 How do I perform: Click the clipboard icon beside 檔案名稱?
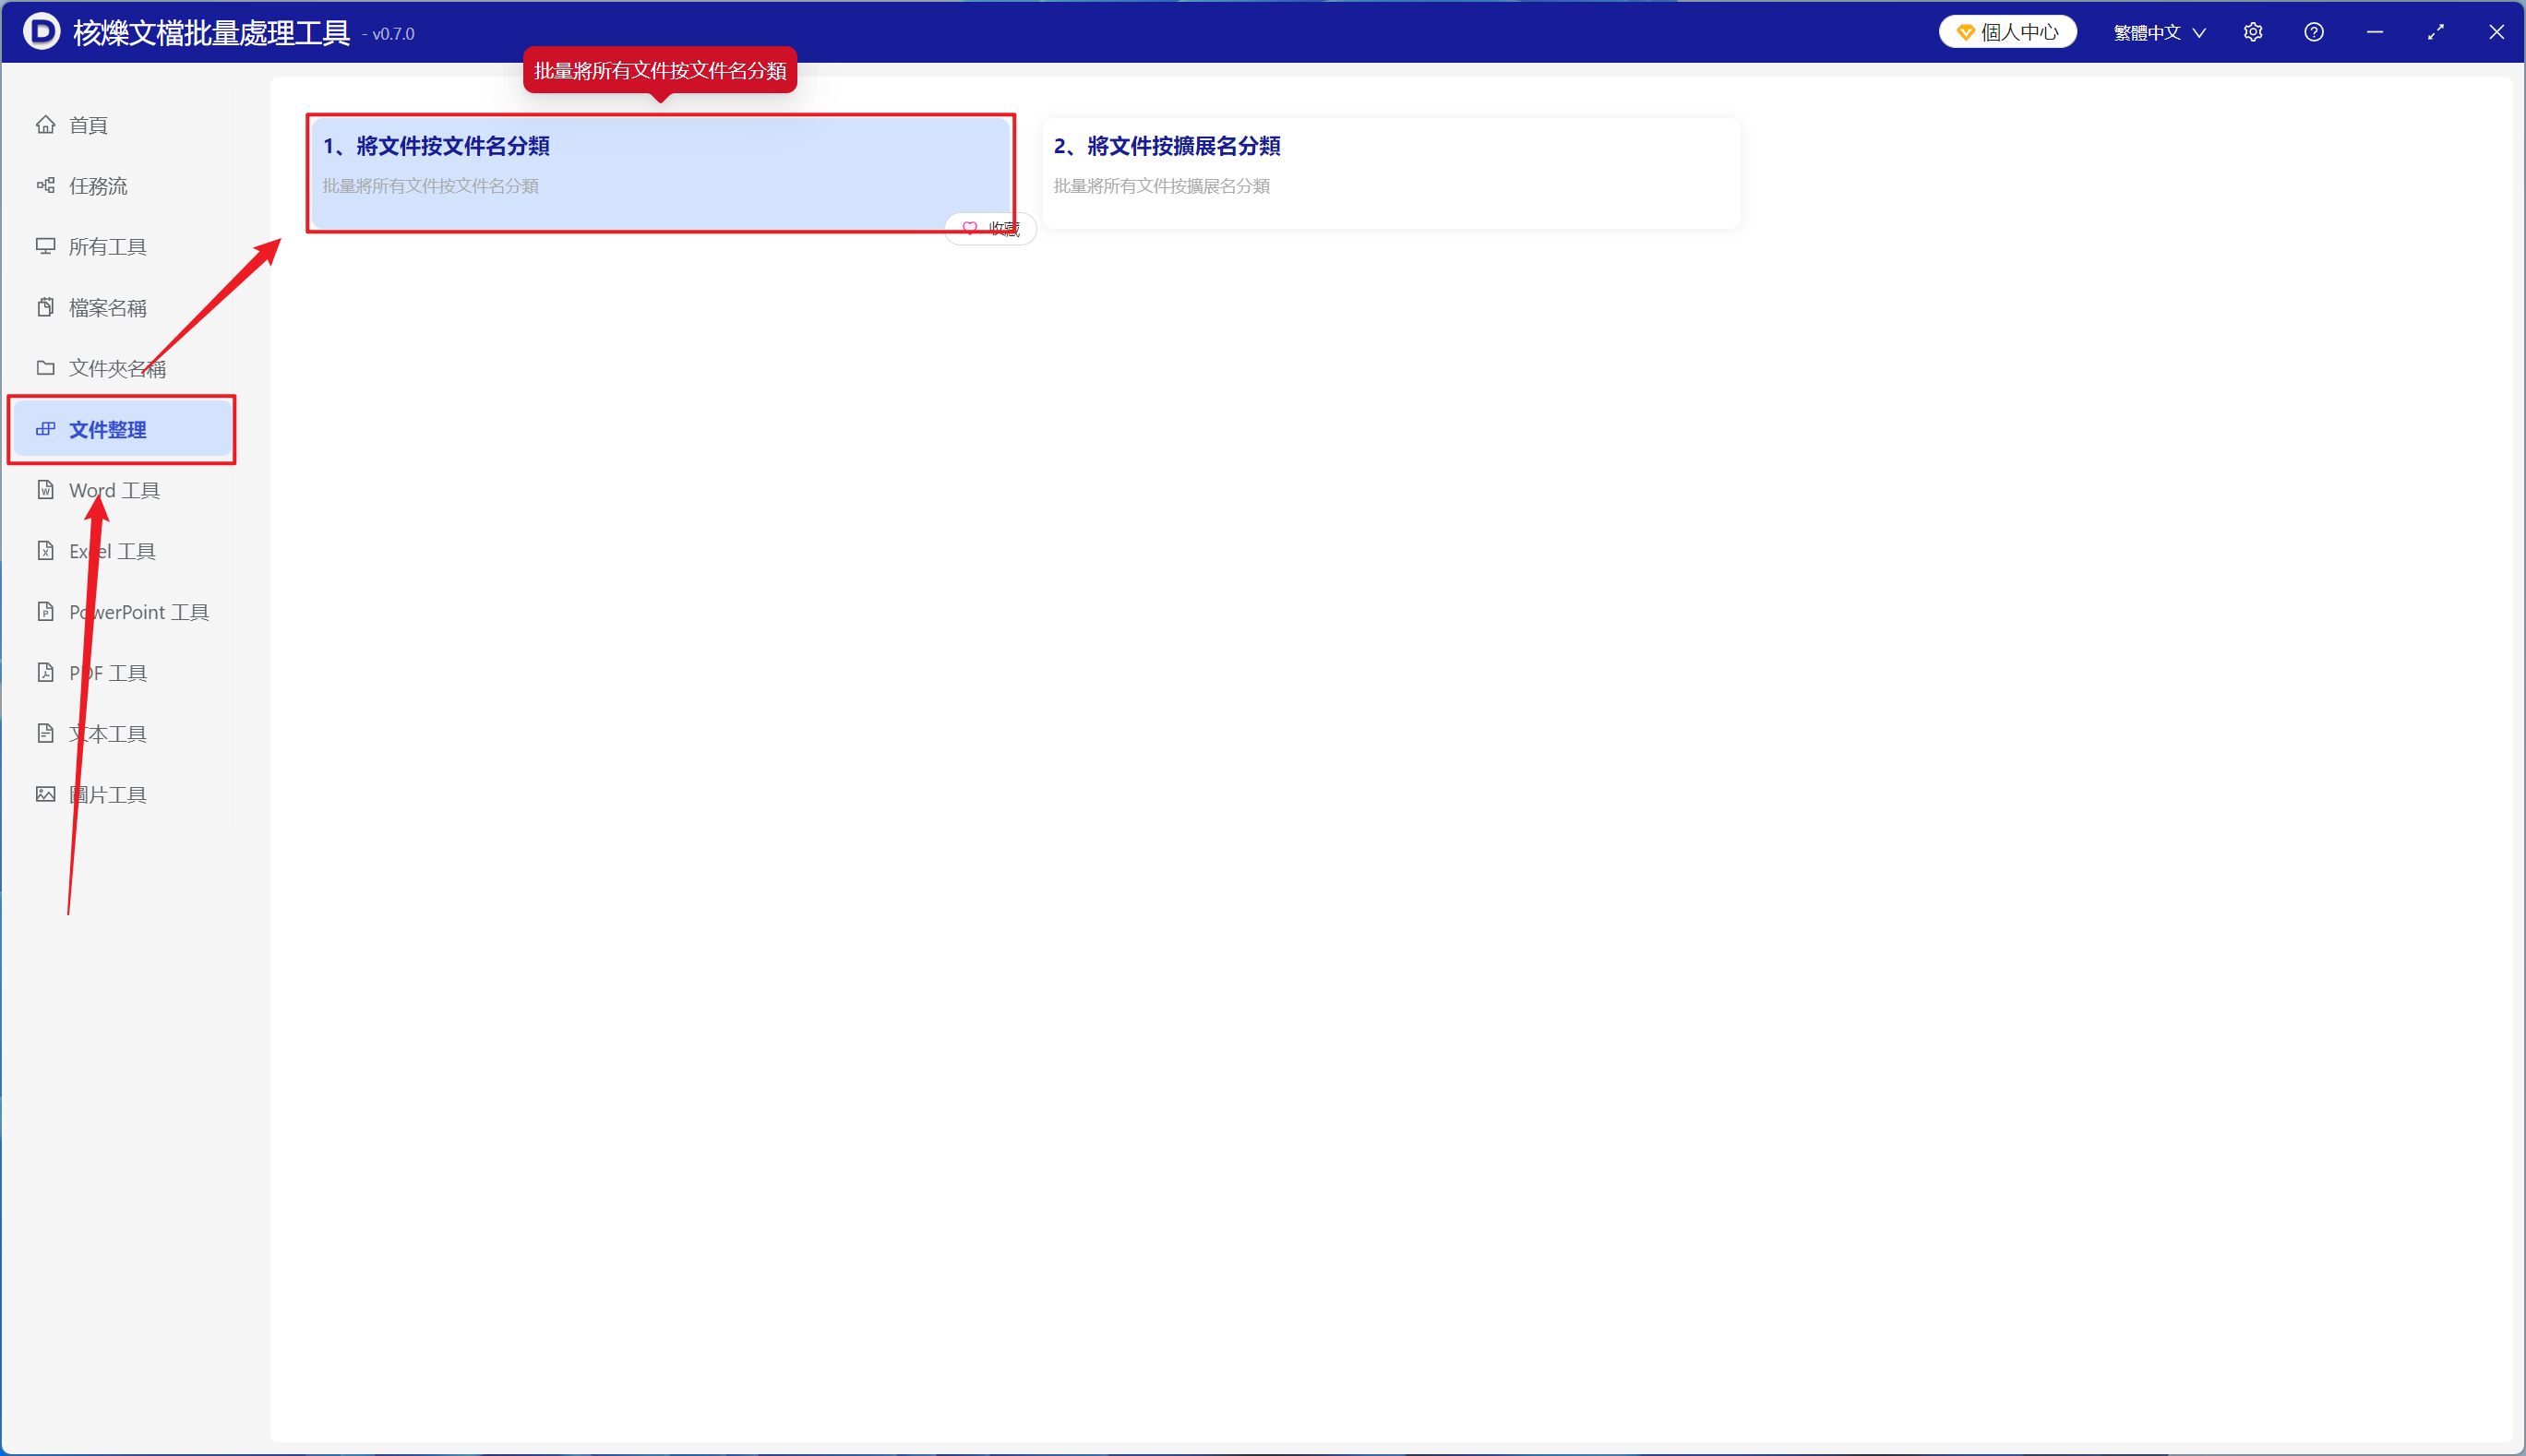coord(45,307)
